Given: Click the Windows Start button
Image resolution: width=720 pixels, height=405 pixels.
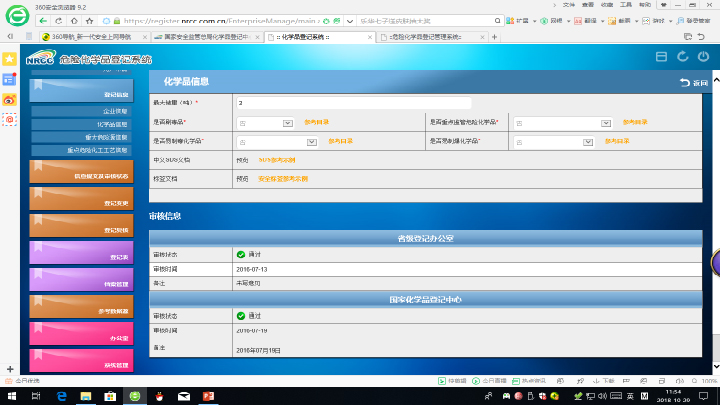Looking at the screenshot, I should [9, 396].
